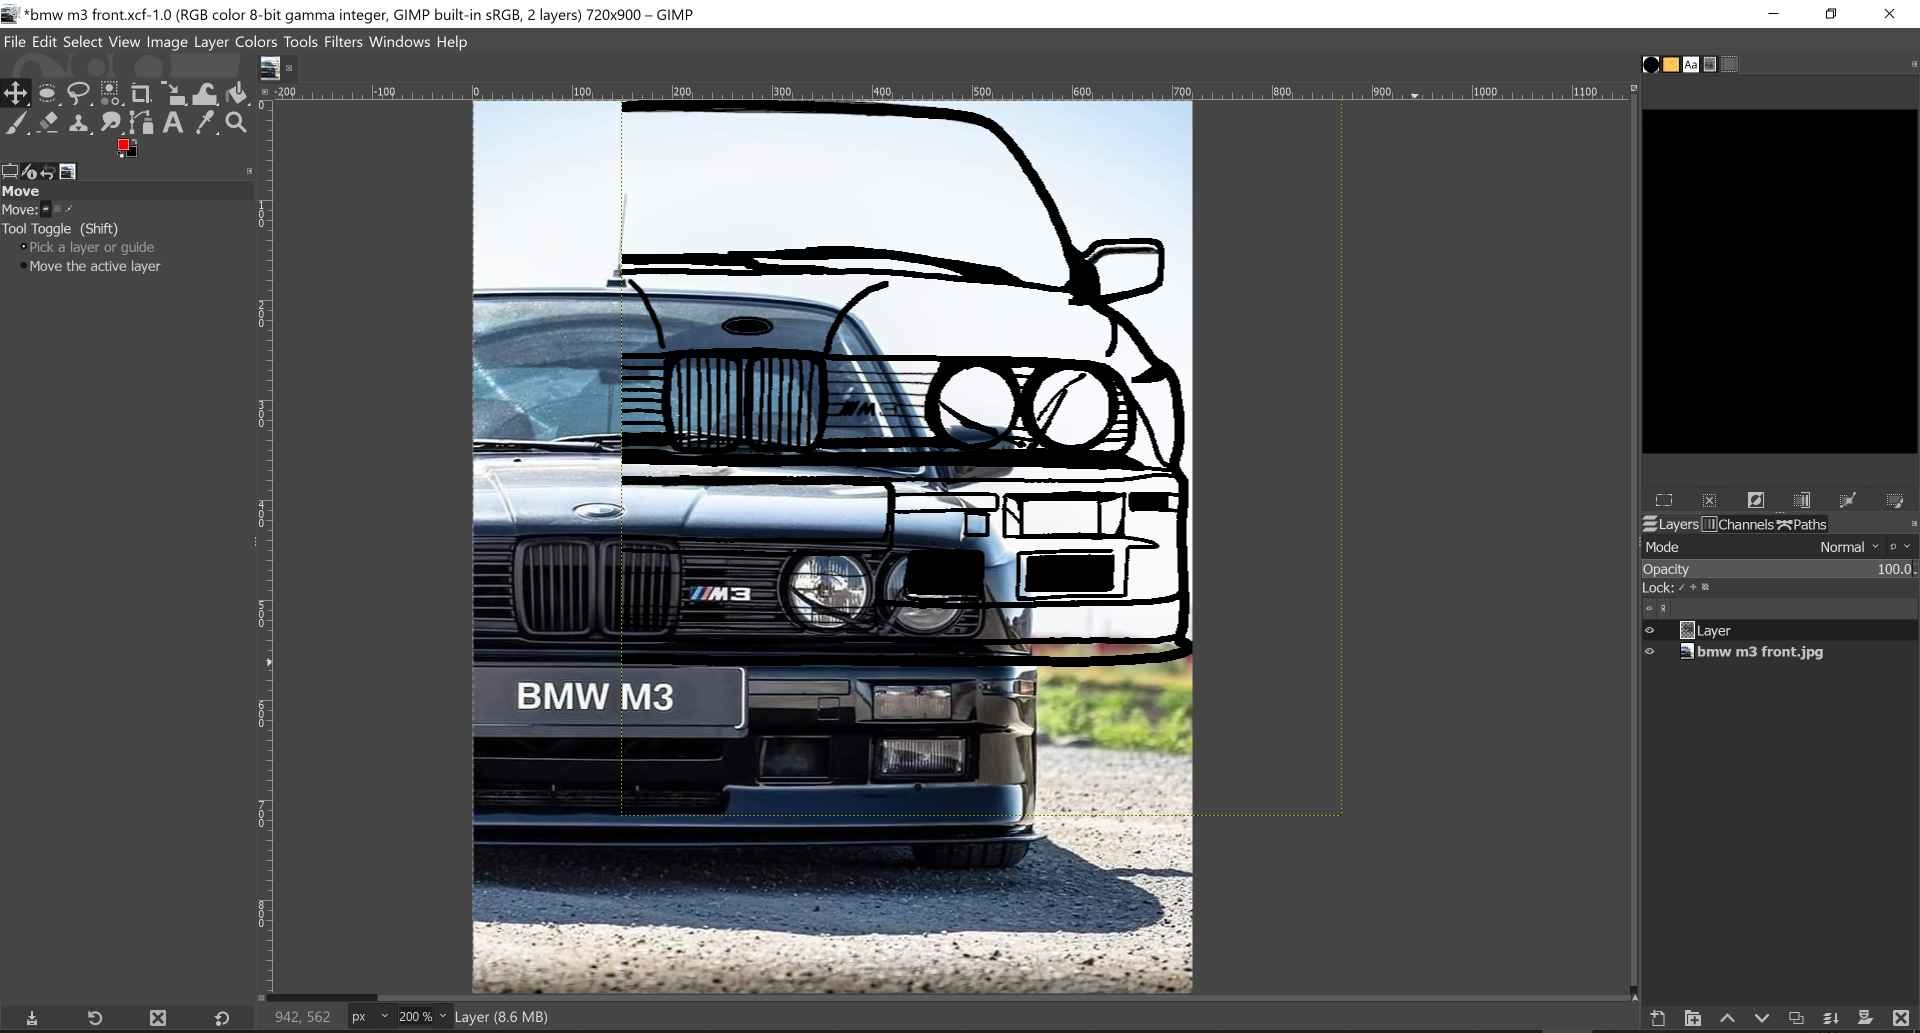
Task: Open the Colors menu
Action: [256, 42]
